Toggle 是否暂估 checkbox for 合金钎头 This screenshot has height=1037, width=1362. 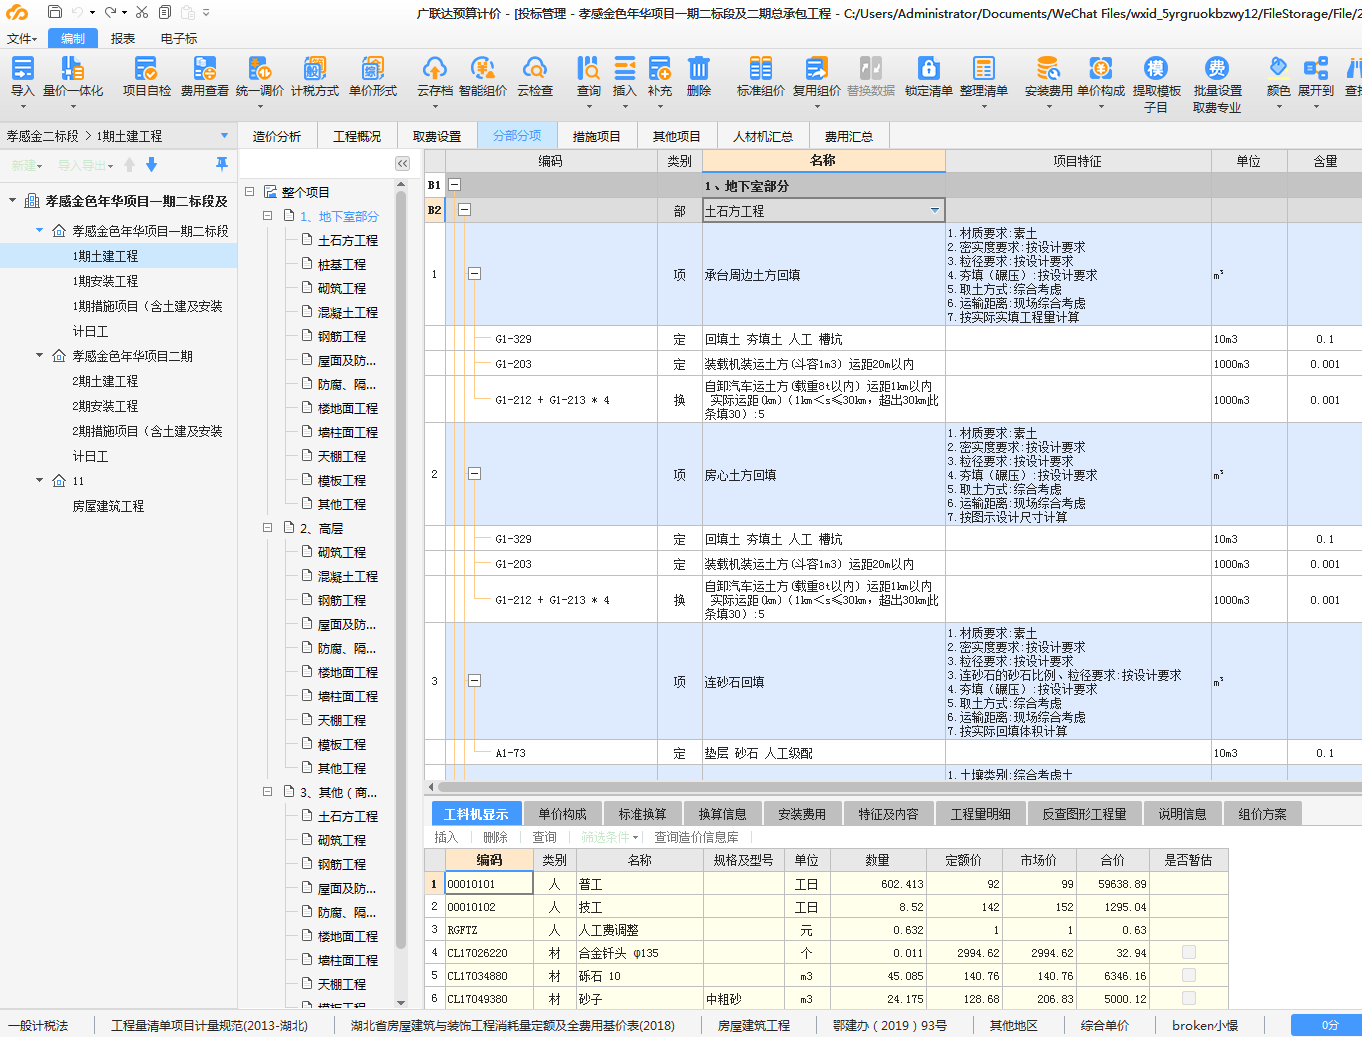point(1189,952)
